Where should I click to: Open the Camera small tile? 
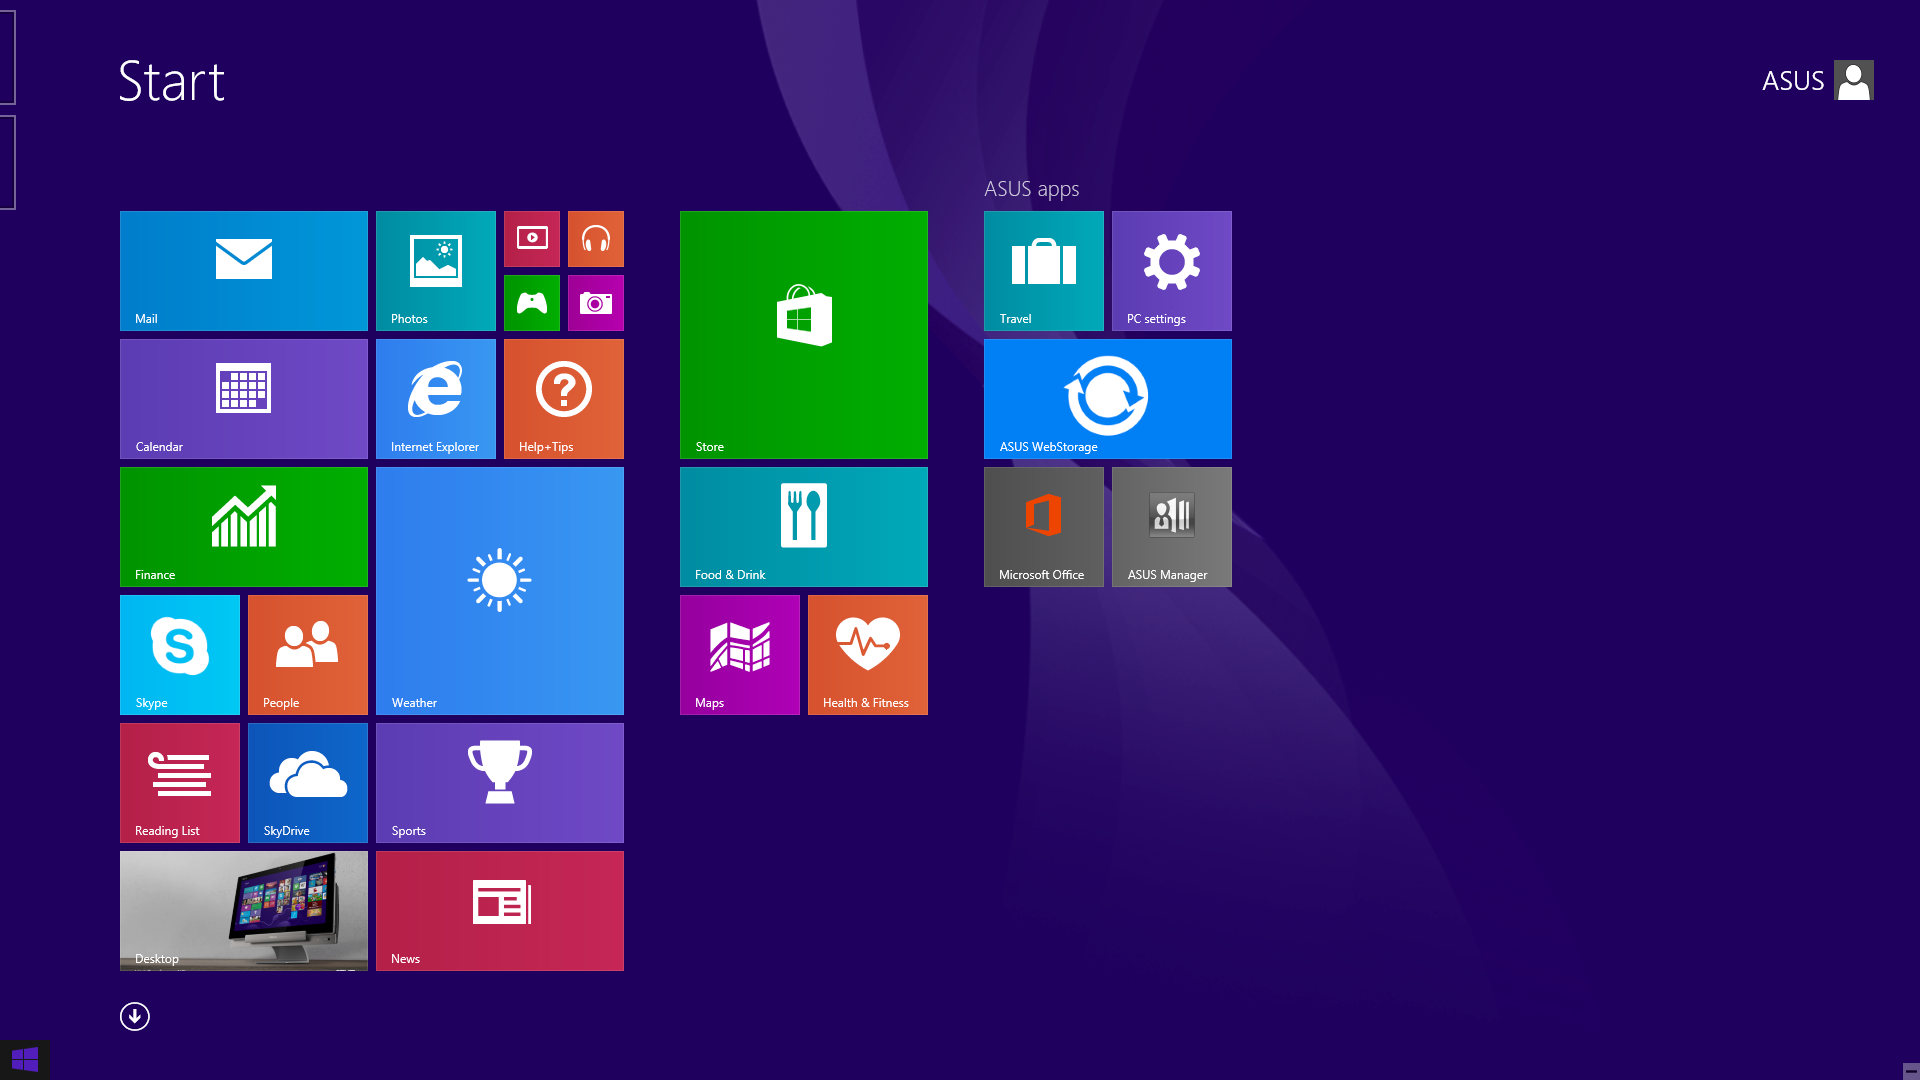click(596, 303)
